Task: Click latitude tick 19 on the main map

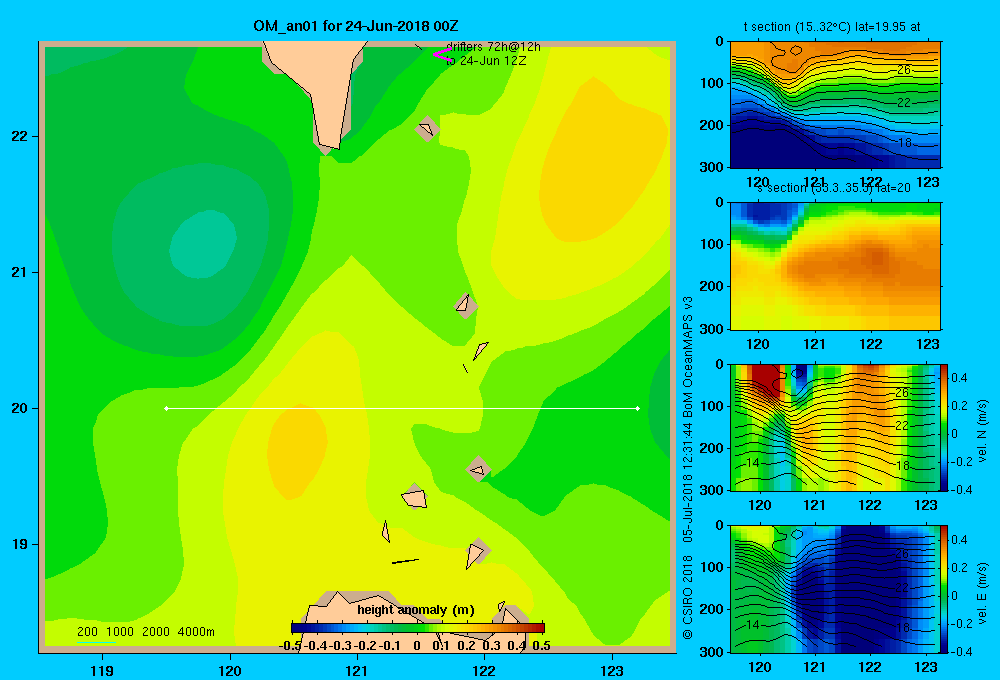Action: [20, 544]
